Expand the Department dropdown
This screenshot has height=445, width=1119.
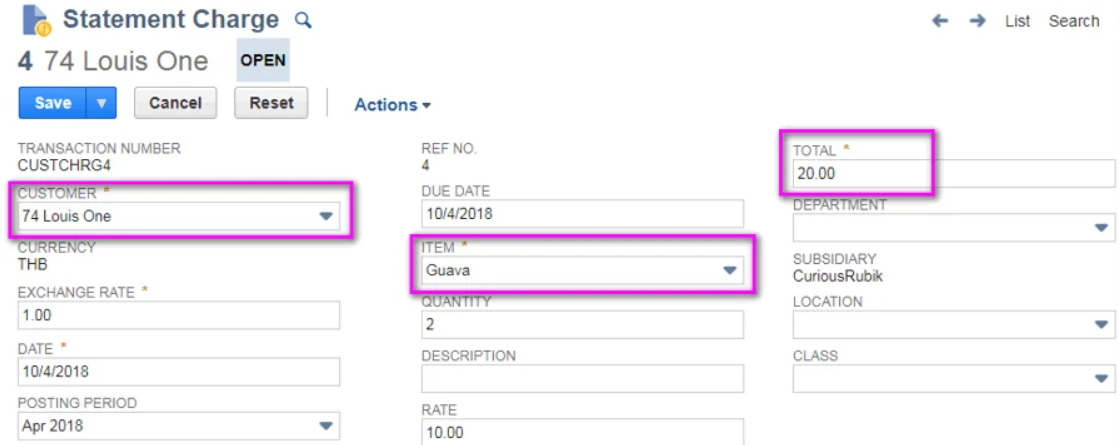(x=1101, y=228)
